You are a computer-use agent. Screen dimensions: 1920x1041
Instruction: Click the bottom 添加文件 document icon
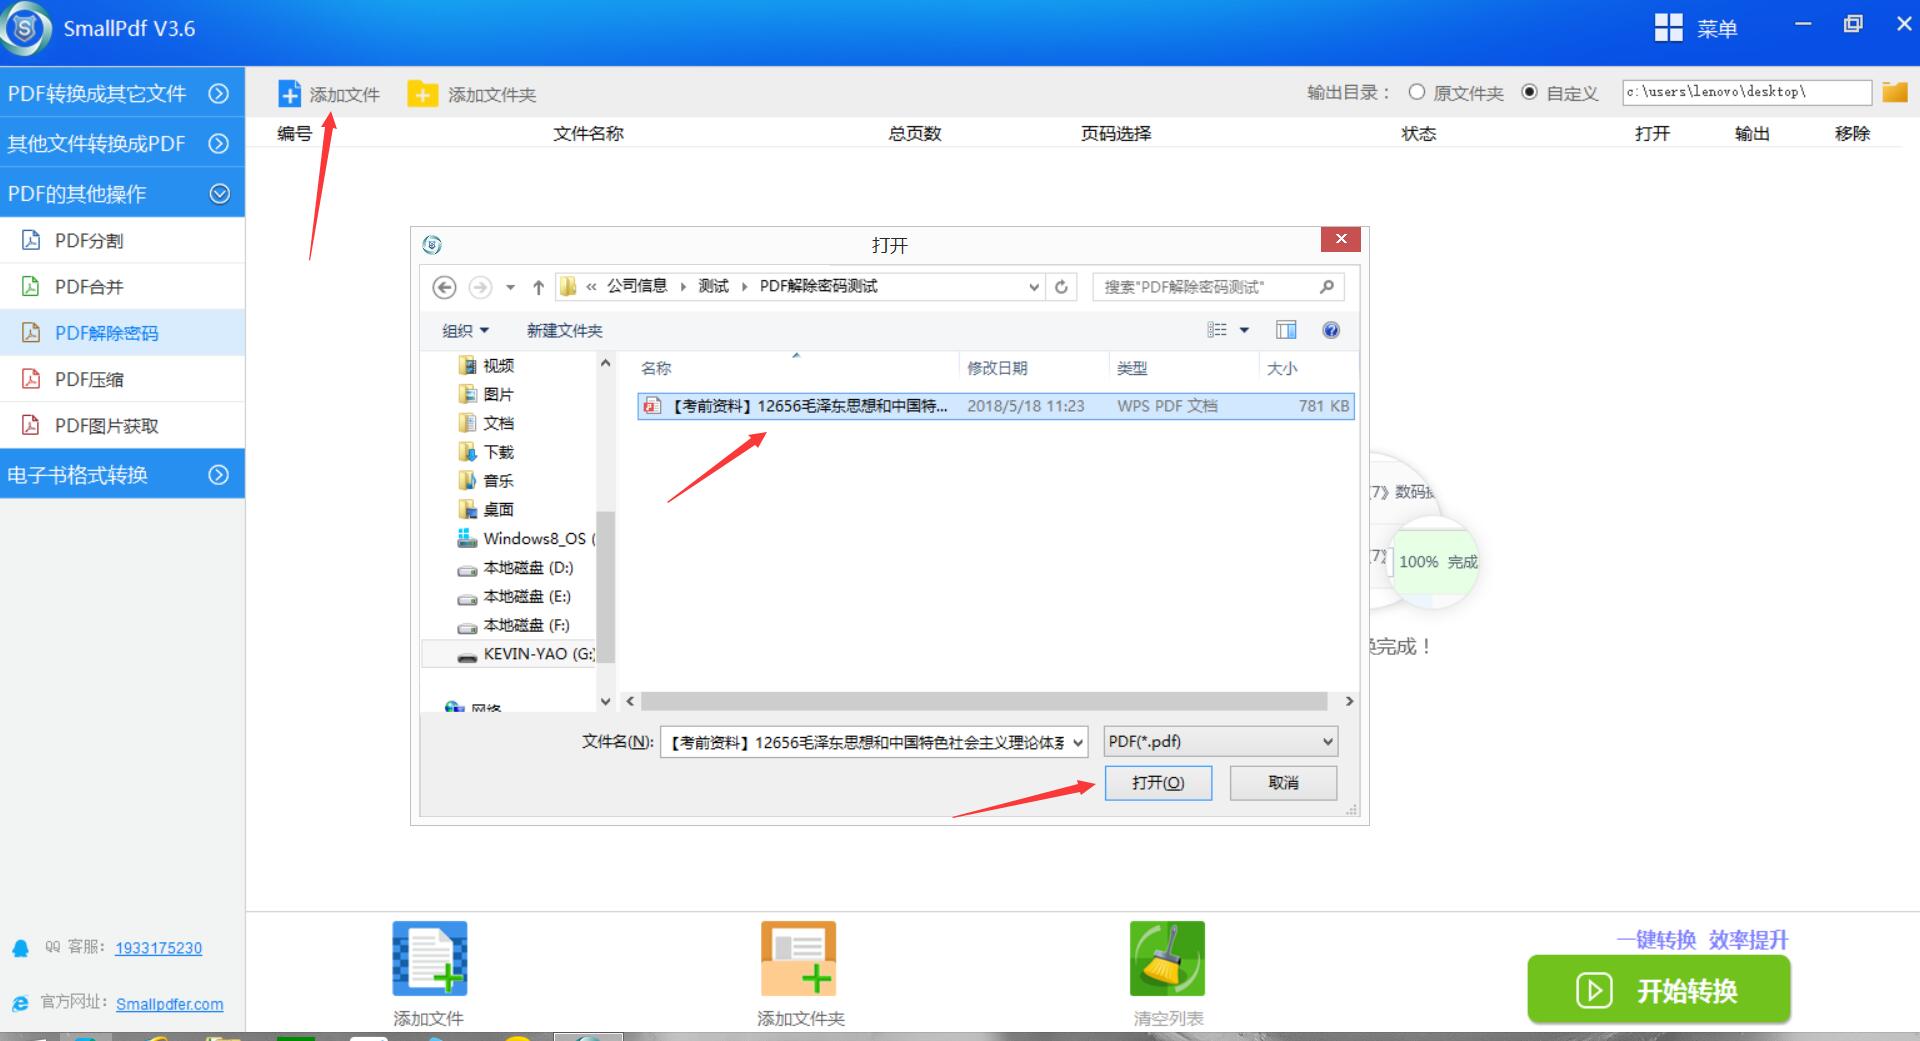point(429,958)
